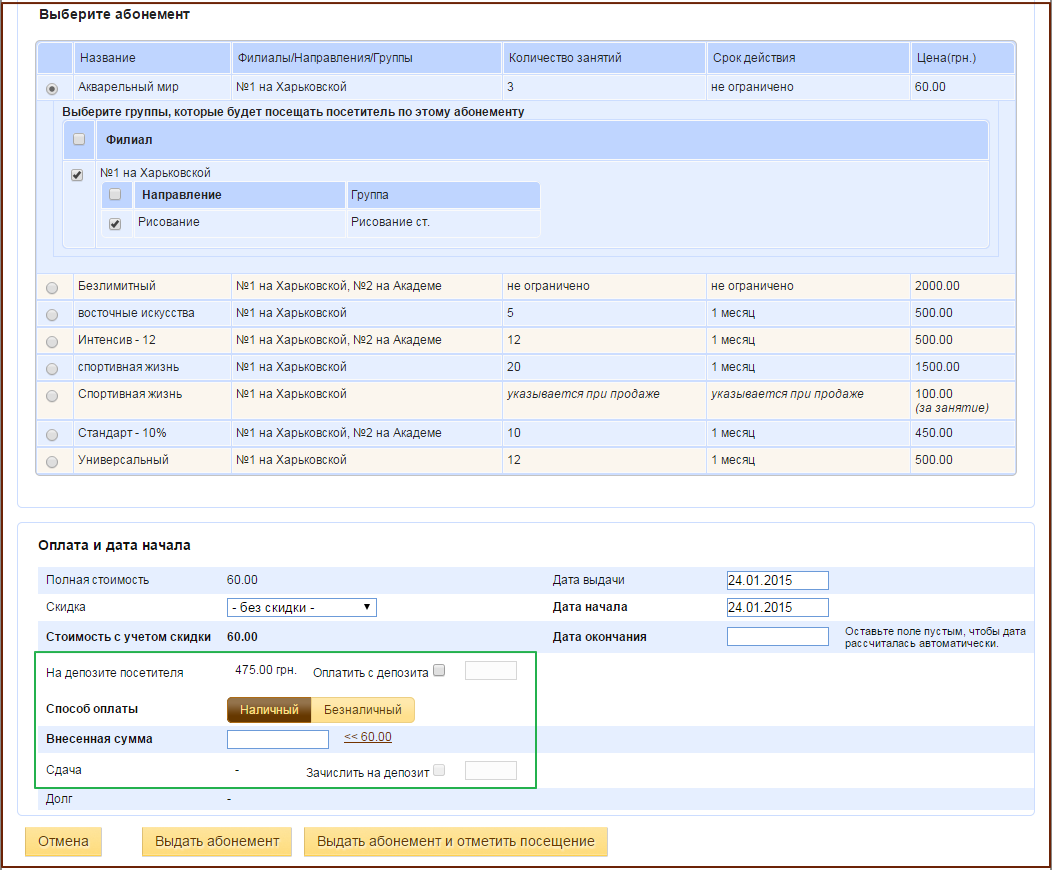Switch payment method to Безналичный
This screenshot has height=870, width=1052.
pyautogui.click(x=362, y=710)
